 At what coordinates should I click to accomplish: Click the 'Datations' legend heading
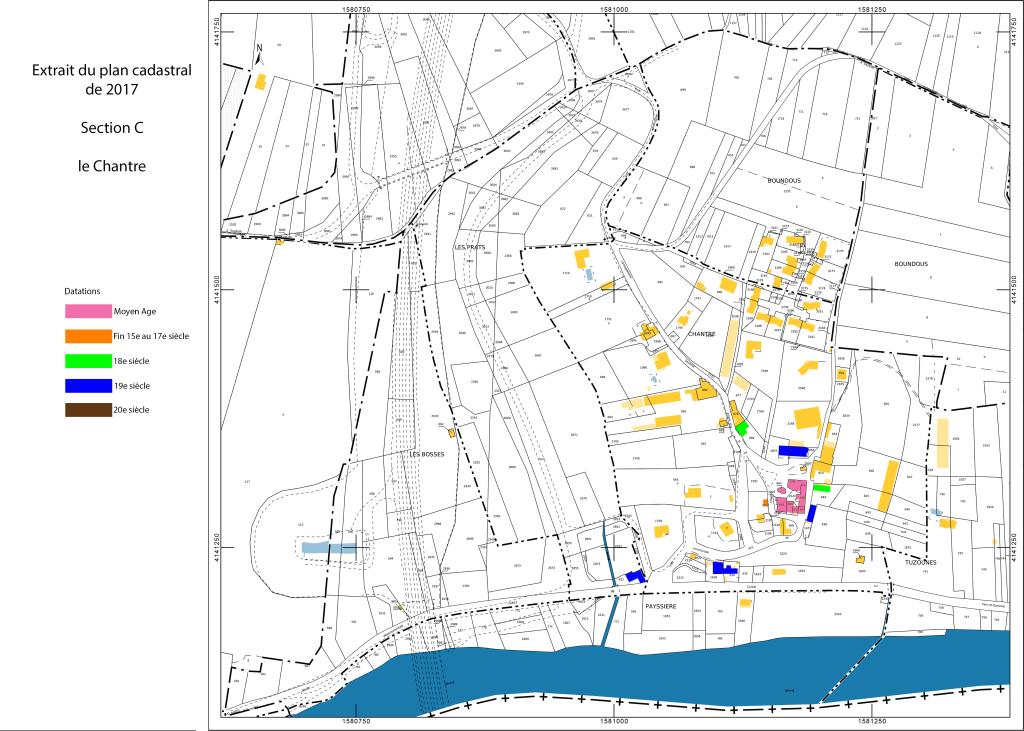coord(82,291)
